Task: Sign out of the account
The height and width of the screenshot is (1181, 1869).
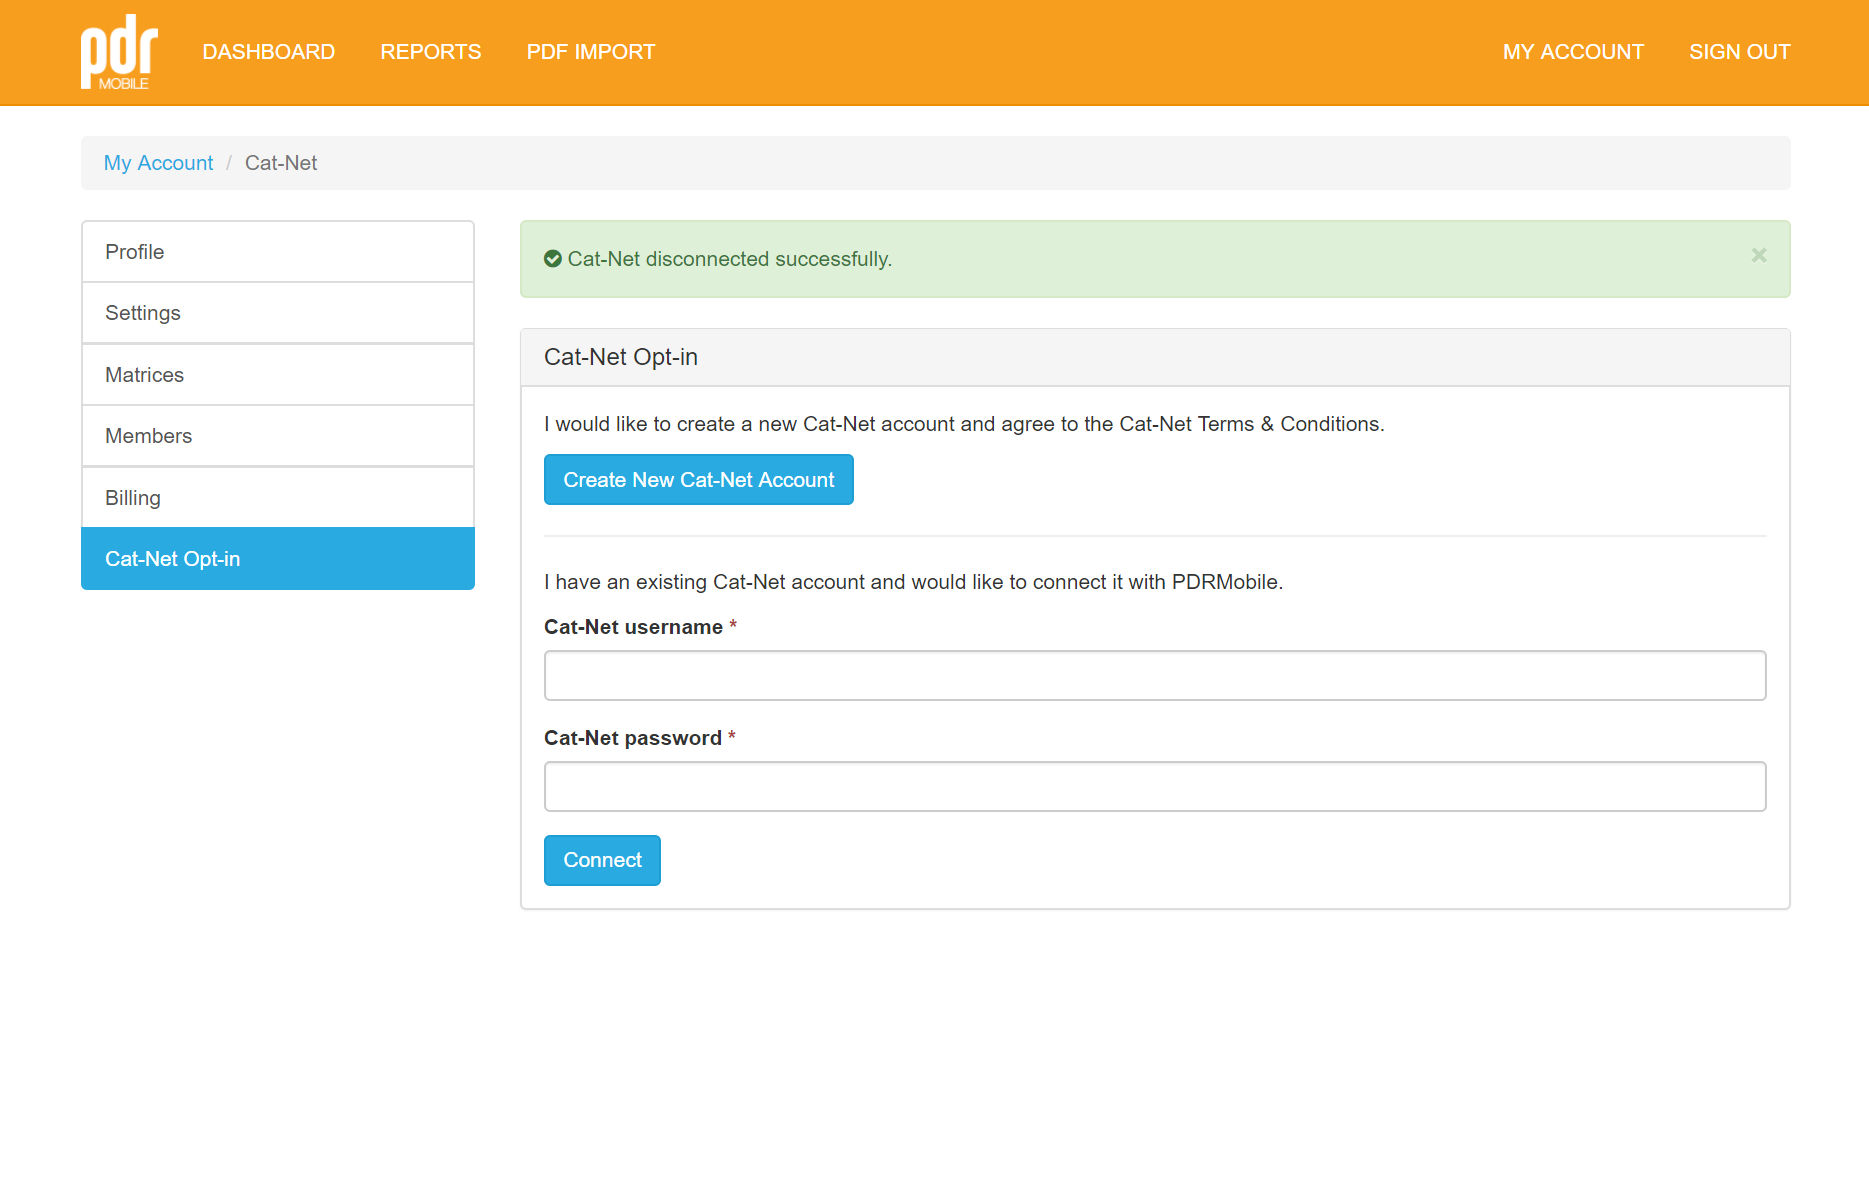Action: [1740, 52]
